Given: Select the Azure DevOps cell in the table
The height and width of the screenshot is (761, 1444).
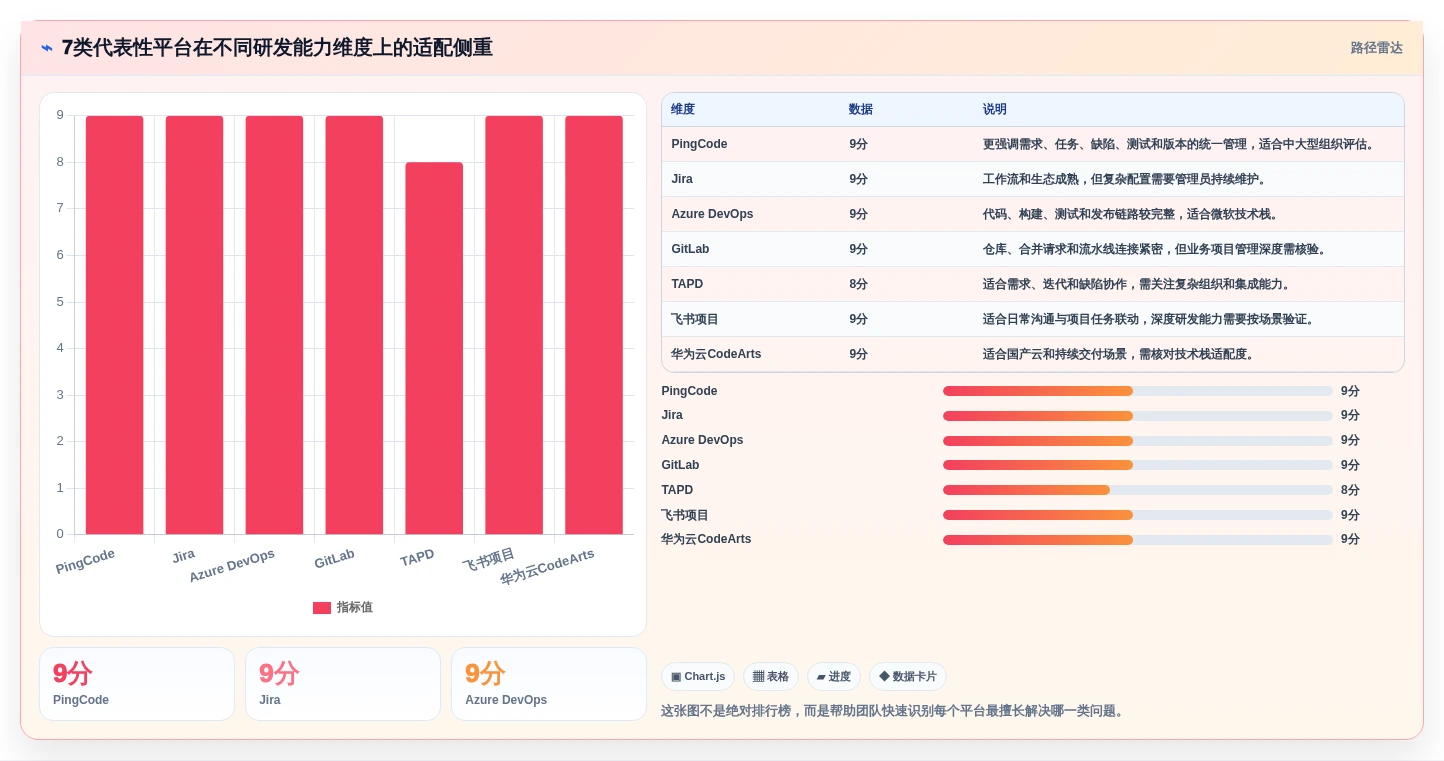Looking at the screenshot, I should click(712, 214).
